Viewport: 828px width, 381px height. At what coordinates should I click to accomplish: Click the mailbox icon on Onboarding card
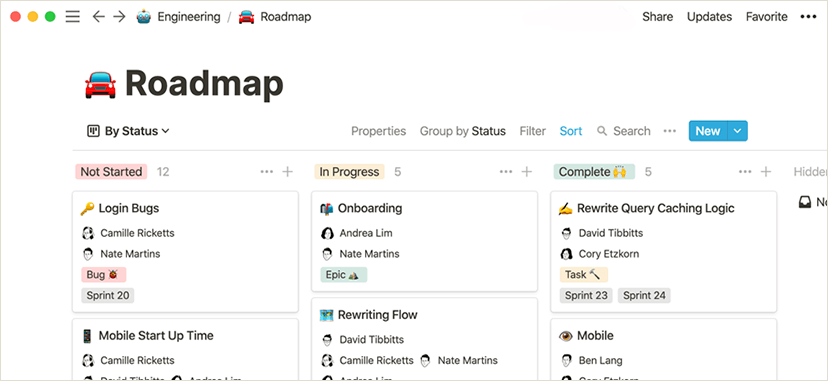pyautogui.click(x=327, y=208)
